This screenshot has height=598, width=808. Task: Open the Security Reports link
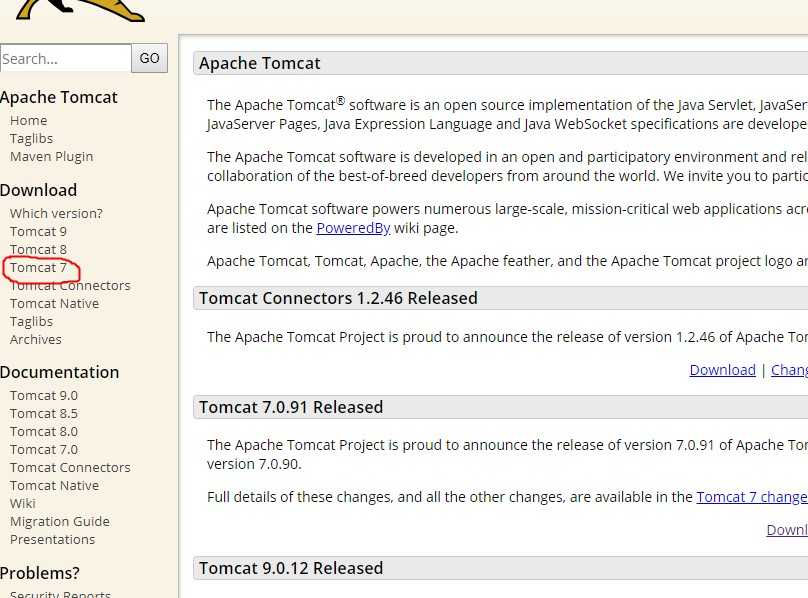click(x=60, y=594)
